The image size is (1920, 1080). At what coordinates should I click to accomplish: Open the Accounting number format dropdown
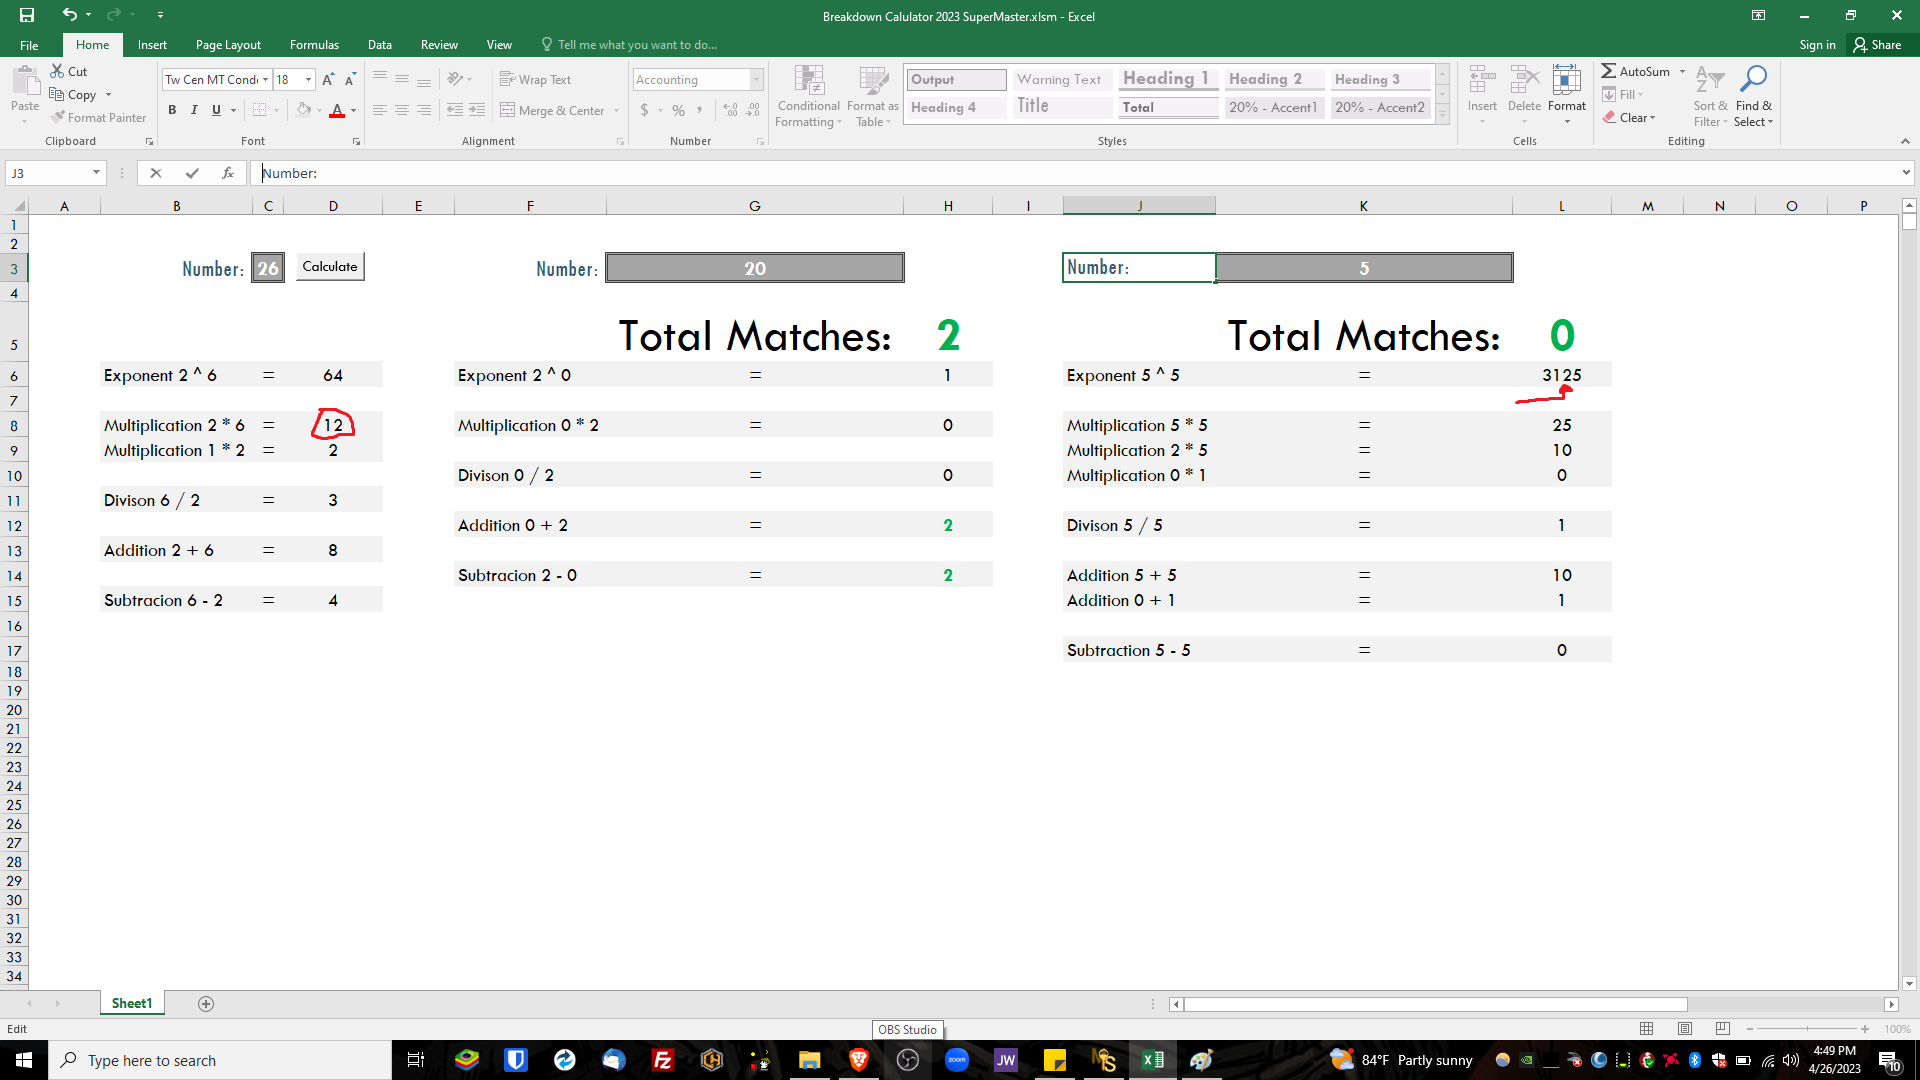756,79
